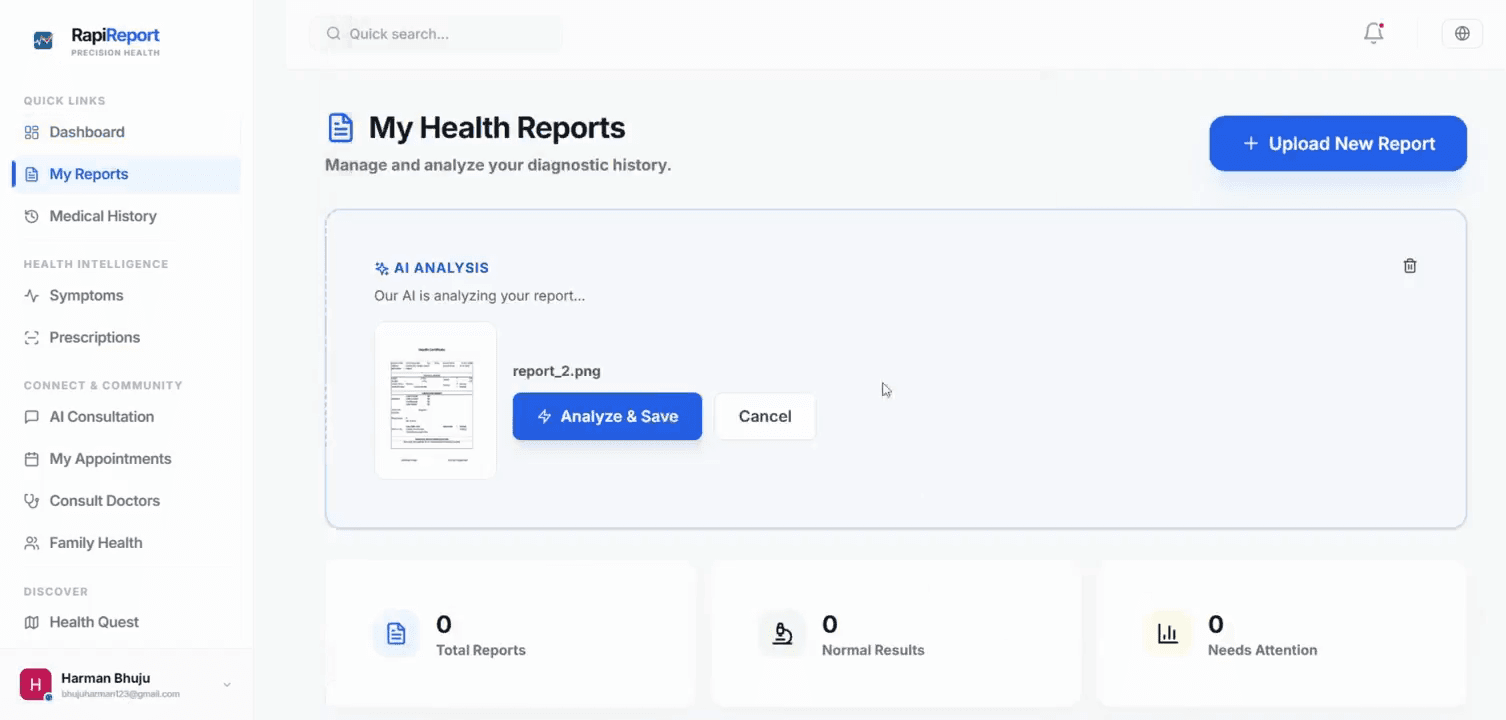Click the Health Quest map icon
The height and width of the screenshot is (720, 1506).
pos(31,622)
